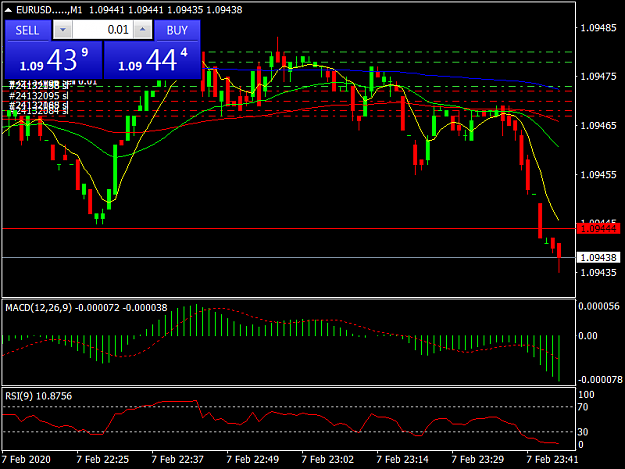Click the SELL button in one-click panel
Image resolution: width=625 pixels, height=469 pixels.
coord(28,30)
